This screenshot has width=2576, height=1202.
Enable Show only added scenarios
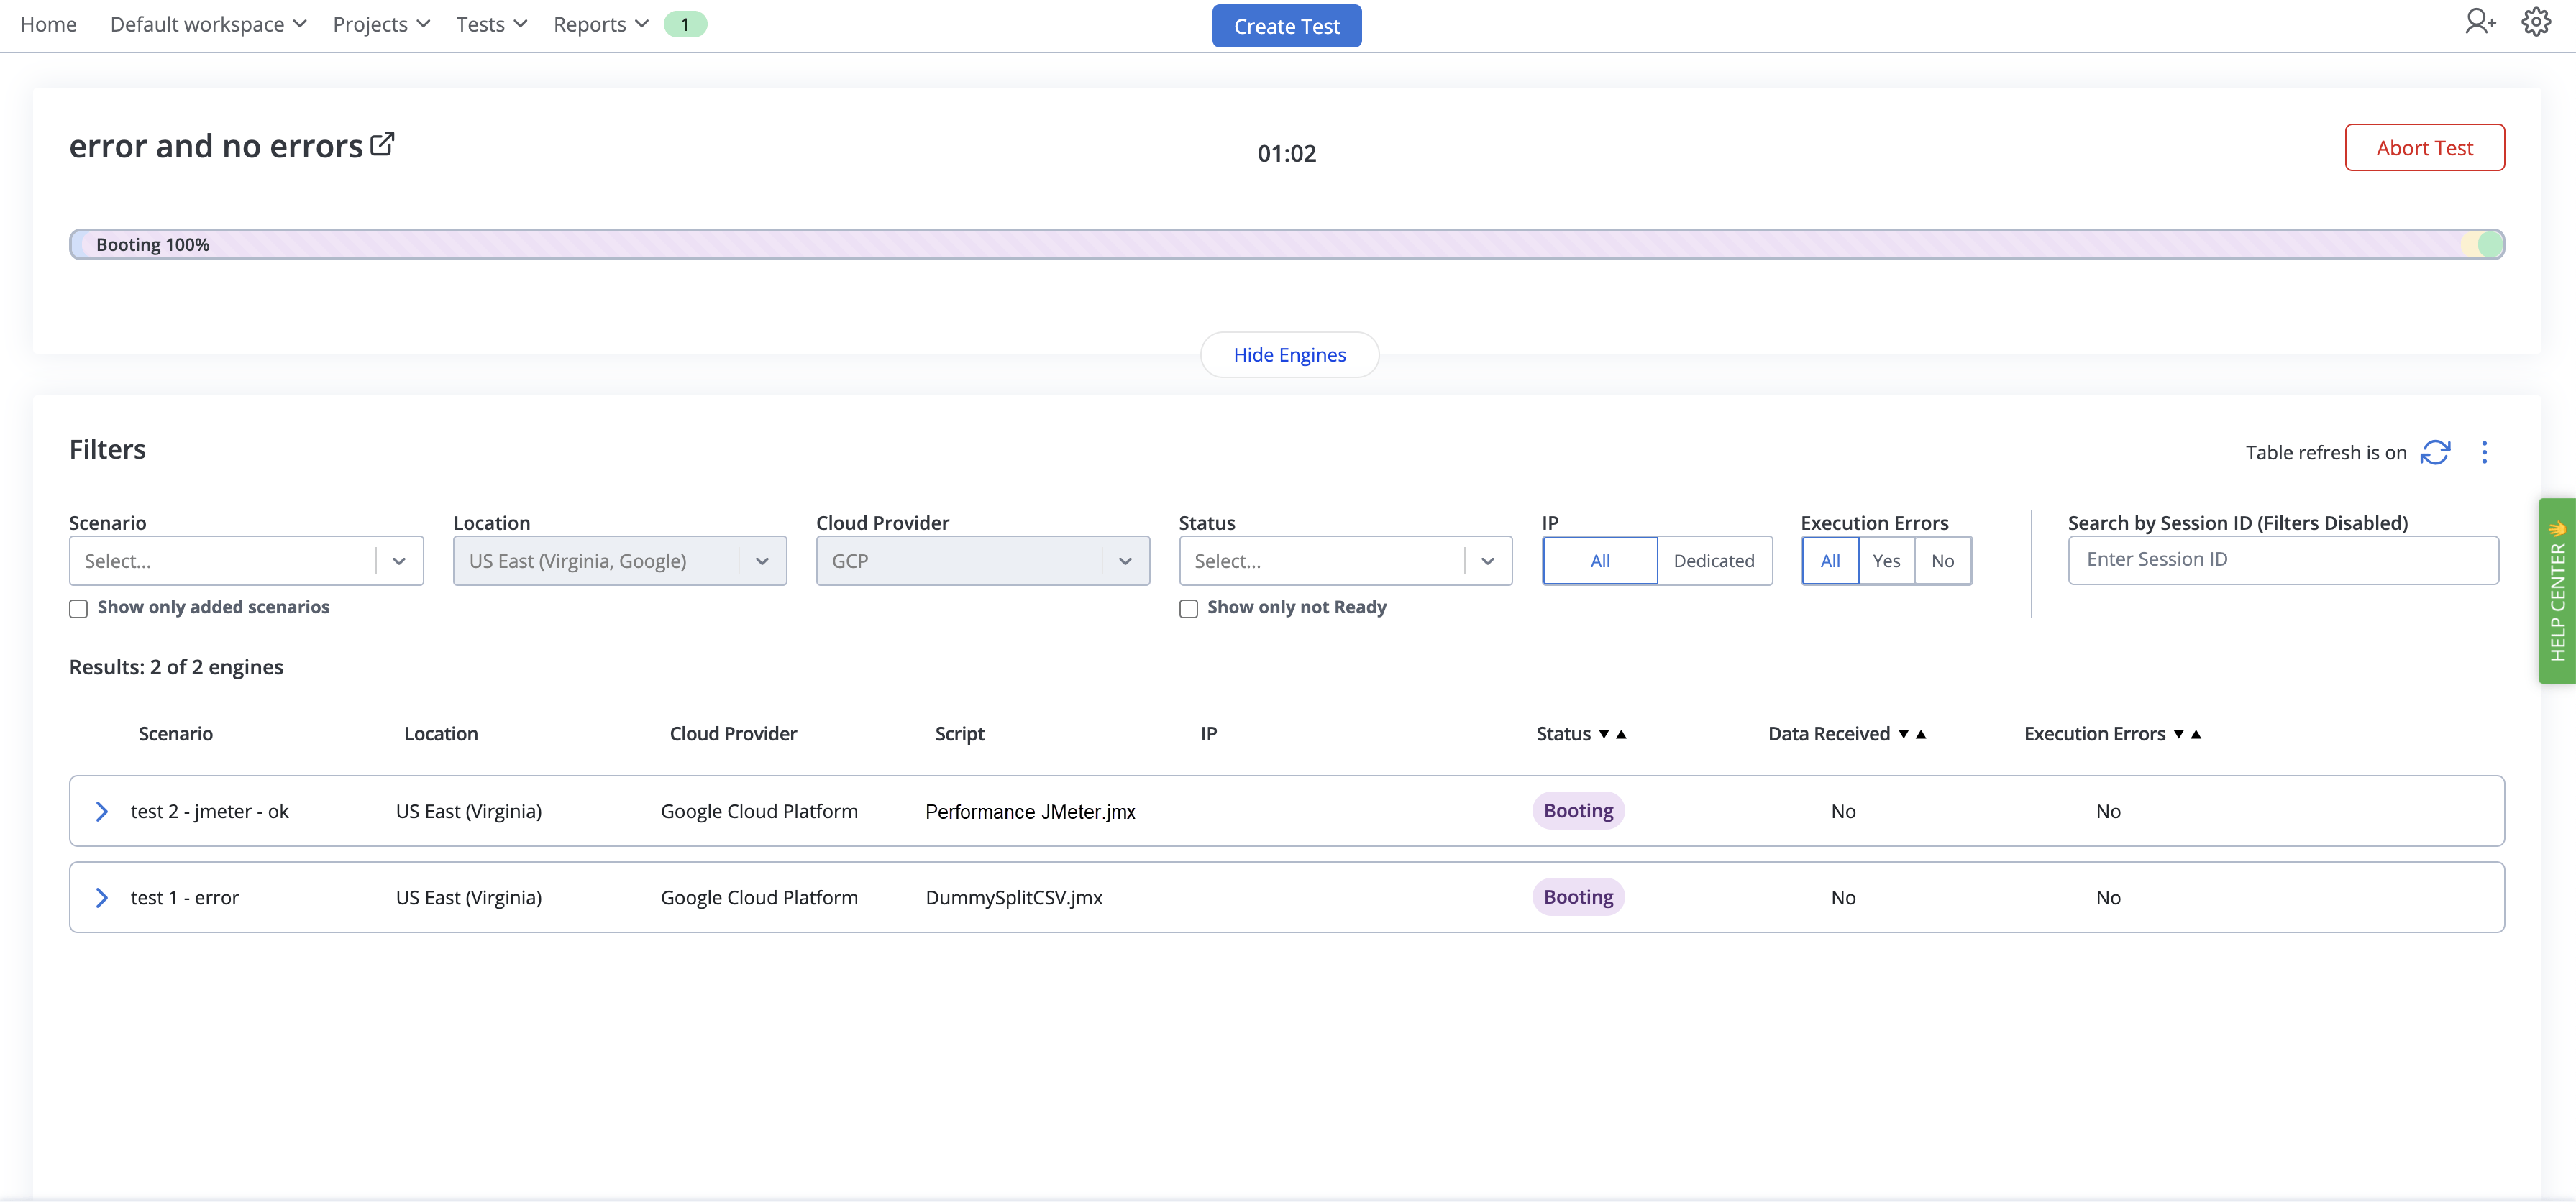[78, 609]
